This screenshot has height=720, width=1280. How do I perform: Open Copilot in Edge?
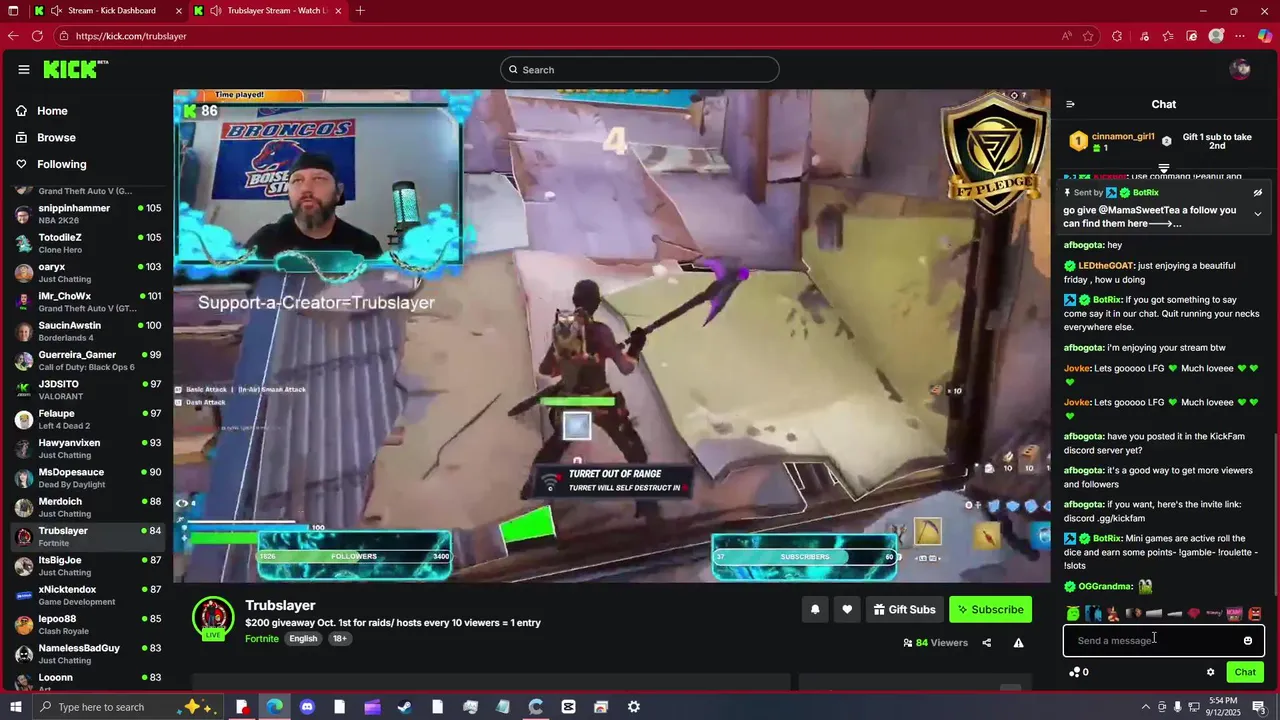click(x=1265, y=36)
